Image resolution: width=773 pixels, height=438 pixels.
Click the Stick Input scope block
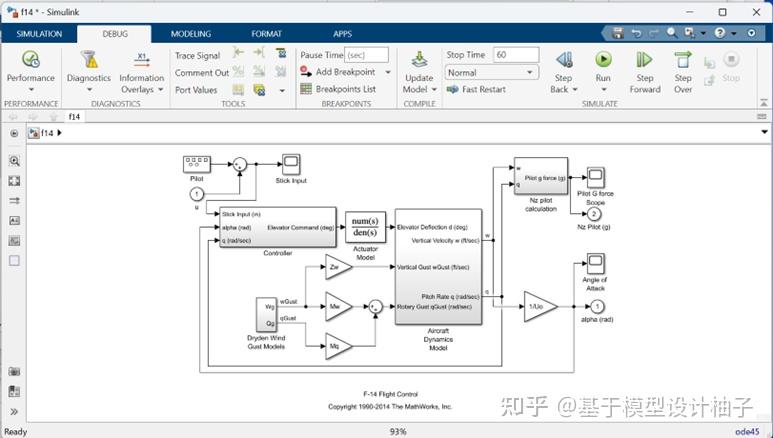coord(291,164)
